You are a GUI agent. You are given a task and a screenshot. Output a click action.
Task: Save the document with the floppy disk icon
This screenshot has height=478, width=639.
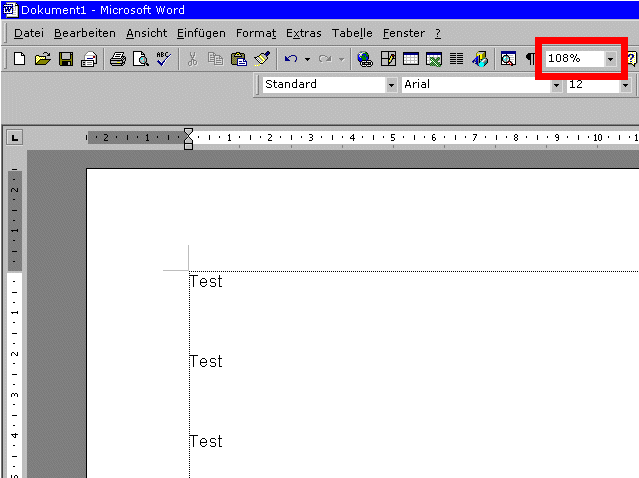click(x=65, y=59)
